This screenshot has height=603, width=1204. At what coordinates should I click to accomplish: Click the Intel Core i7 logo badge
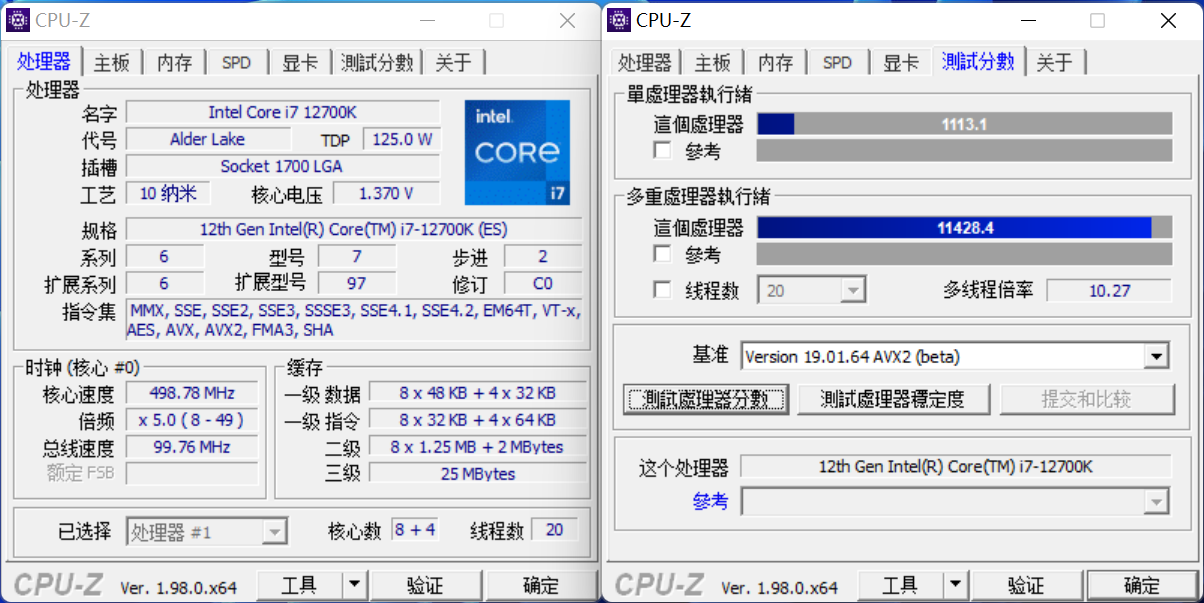click(517, 152)
